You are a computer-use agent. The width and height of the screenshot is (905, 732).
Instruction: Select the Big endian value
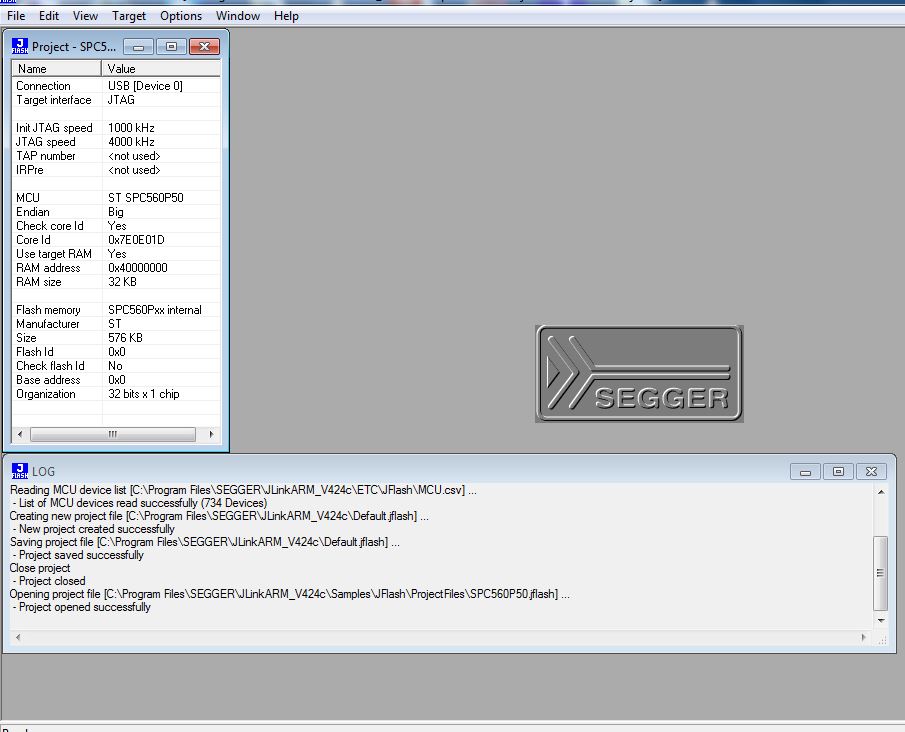[115, 212]
